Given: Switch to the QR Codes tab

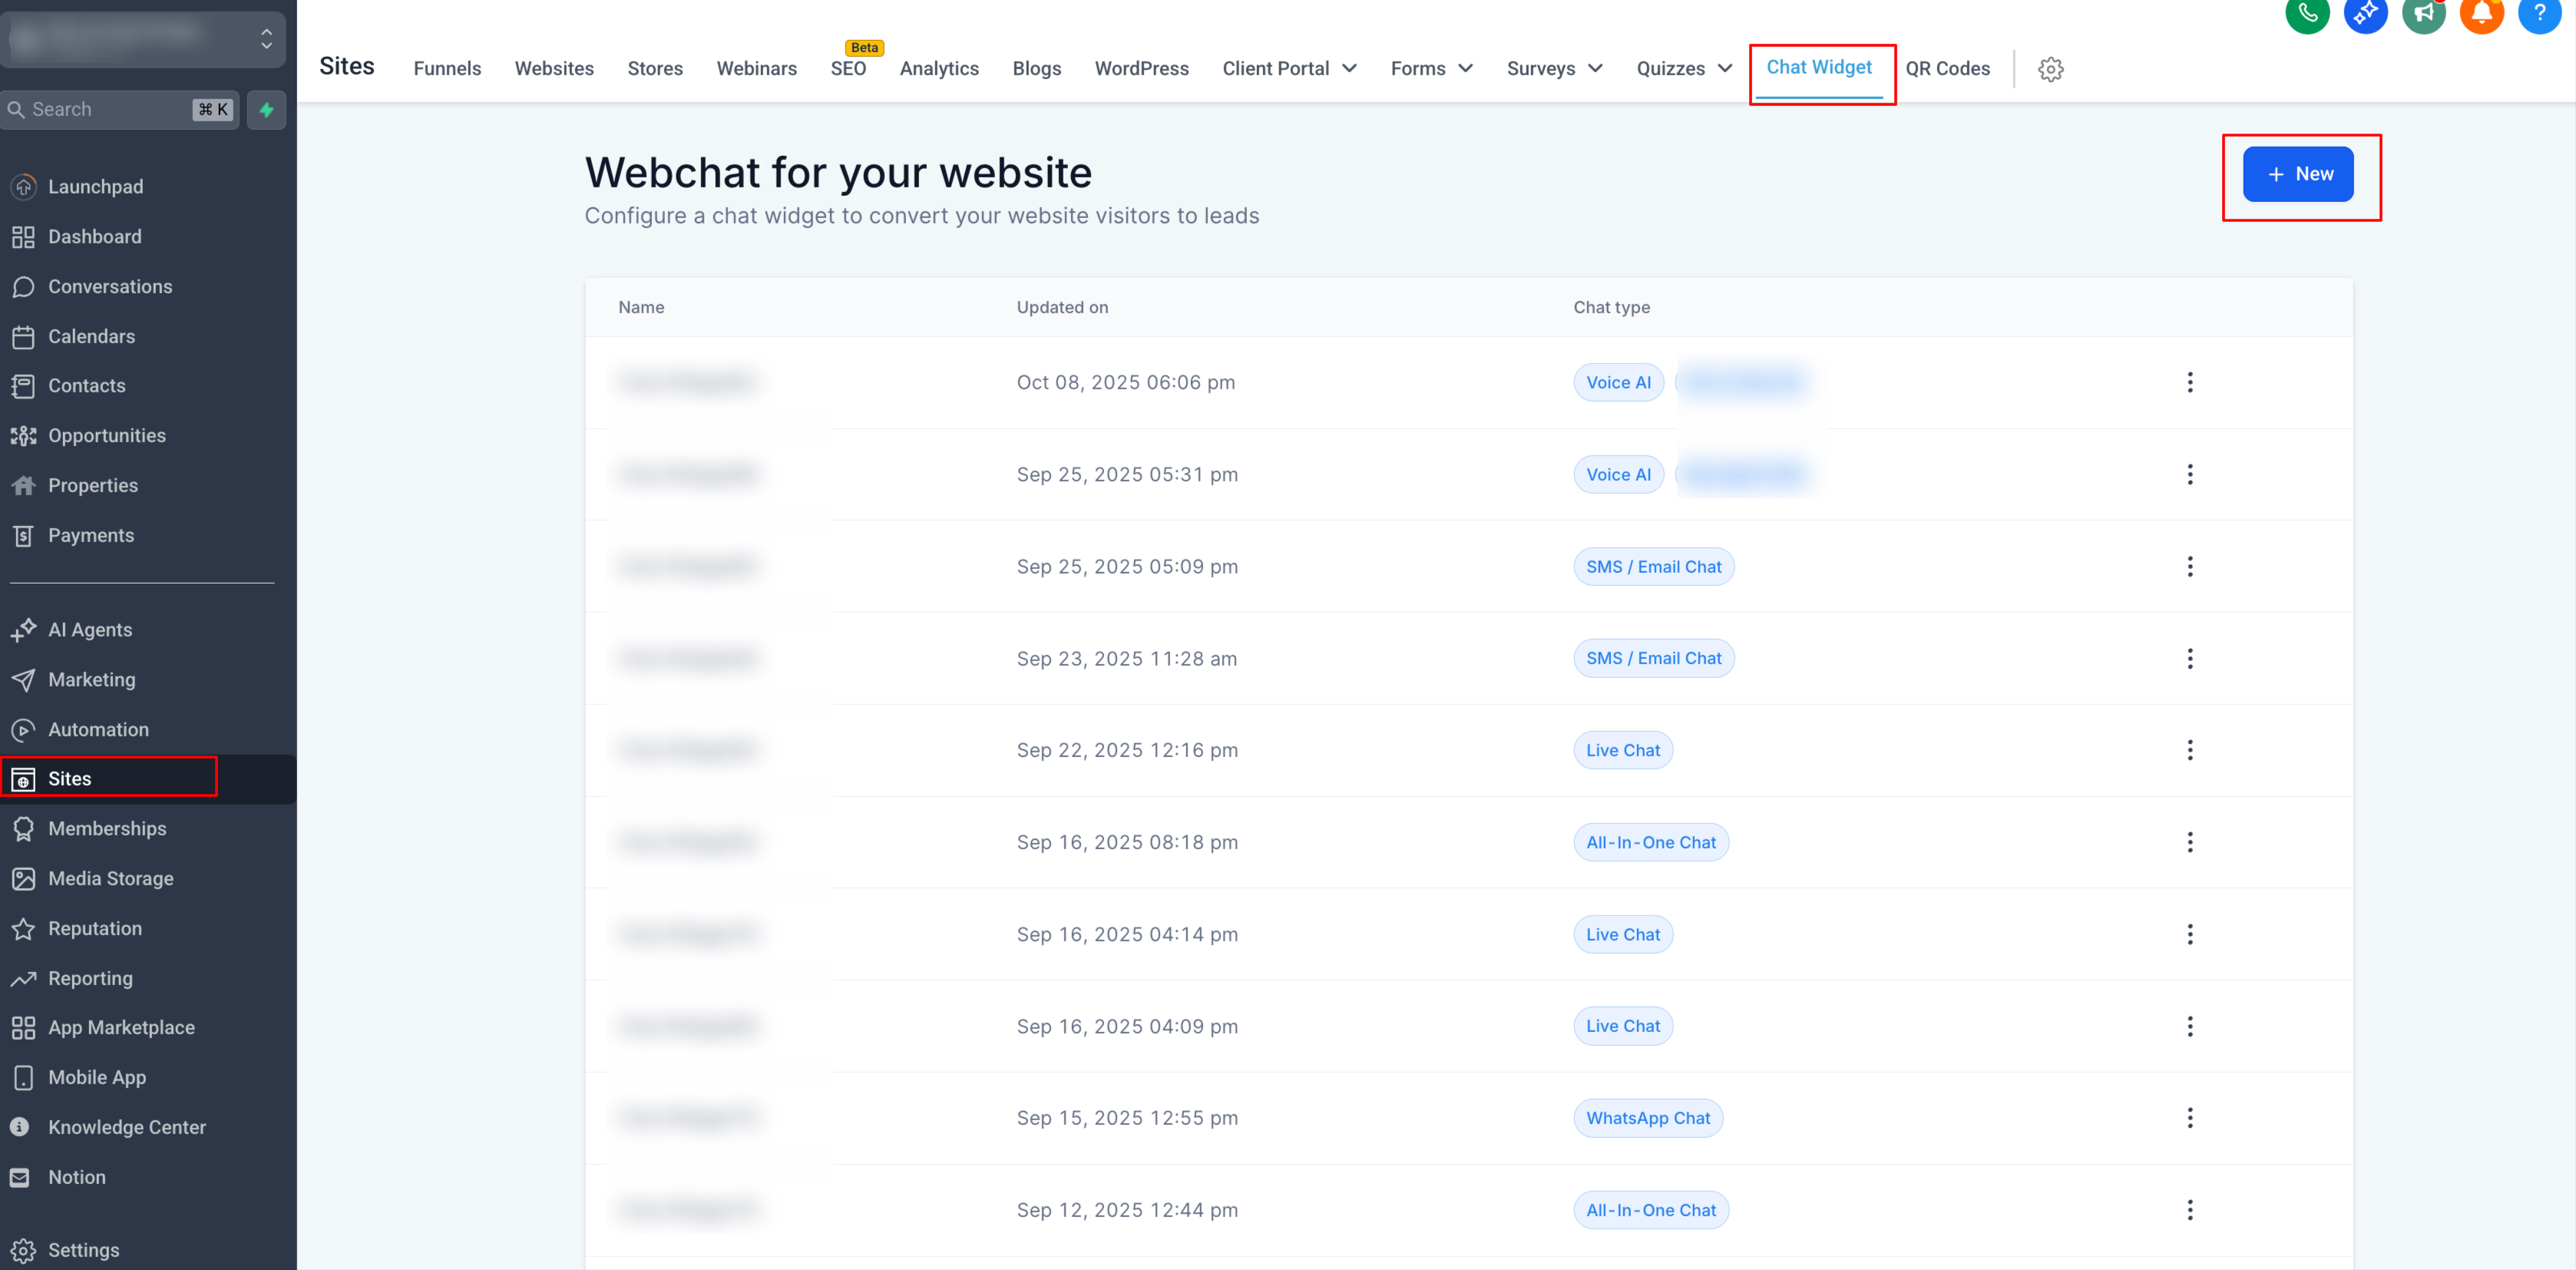Looking at the screenshot, I should tap(1947, 69).
